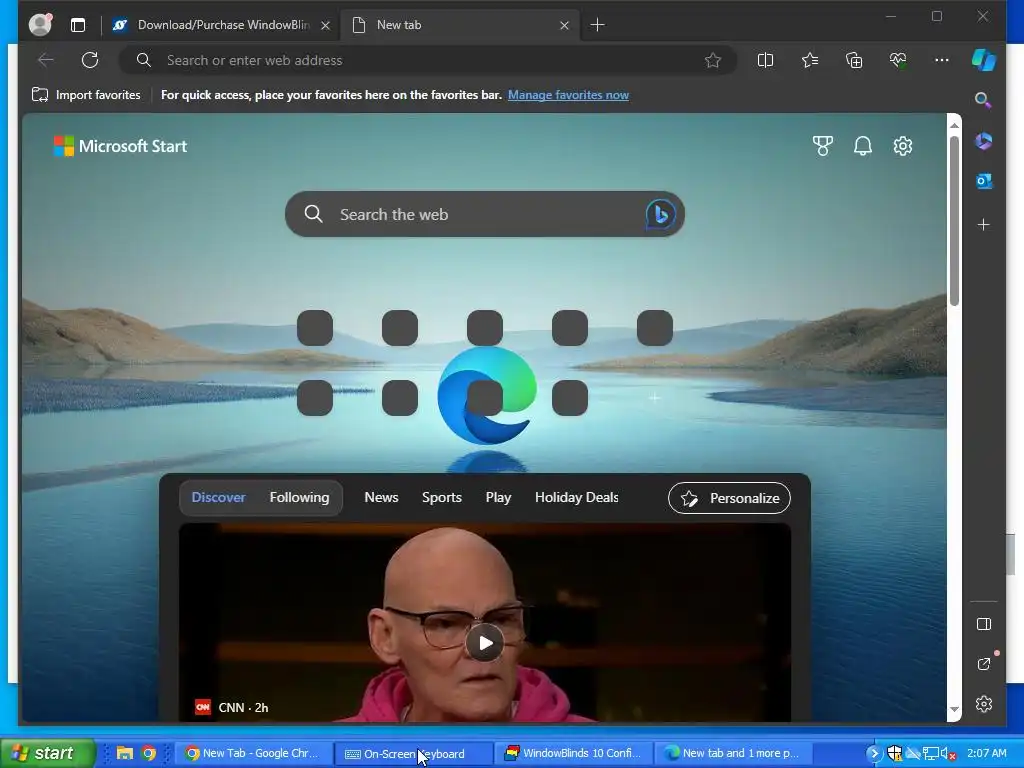
Task: Open sidebar settings gear
Action: pyautogui.click(x=984, y=703)
